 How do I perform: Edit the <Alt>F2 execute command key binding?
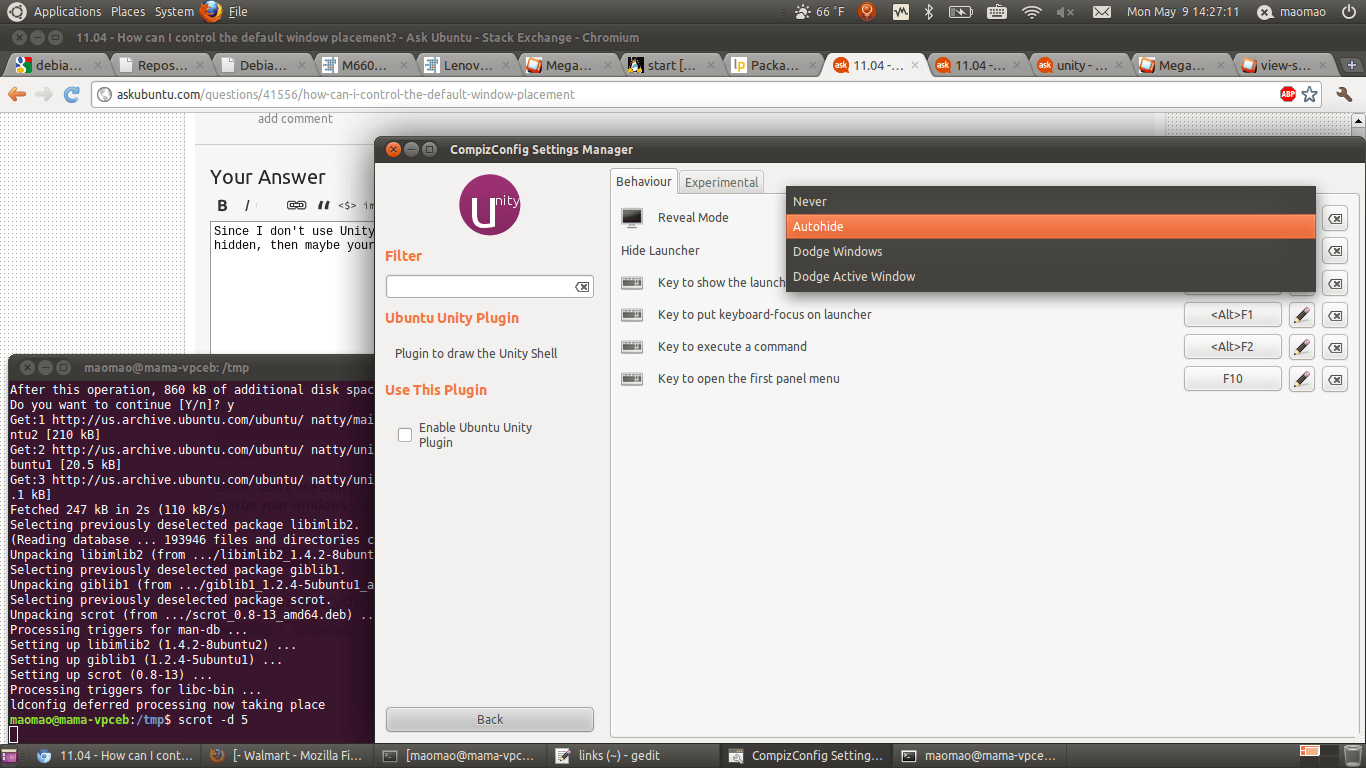click(1301, 347)
